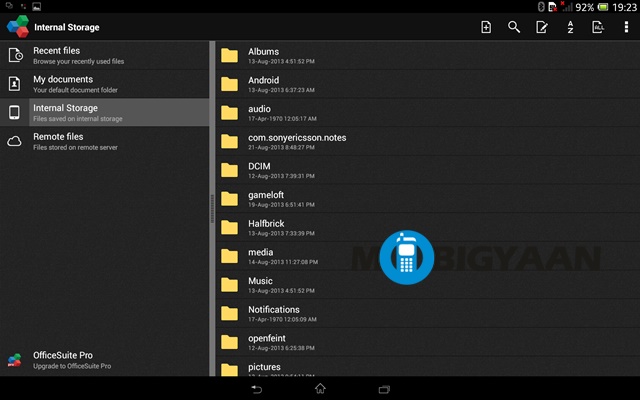
Task: Tap the yellow folder icon beside Halfbrick
Action: [229, 227]
